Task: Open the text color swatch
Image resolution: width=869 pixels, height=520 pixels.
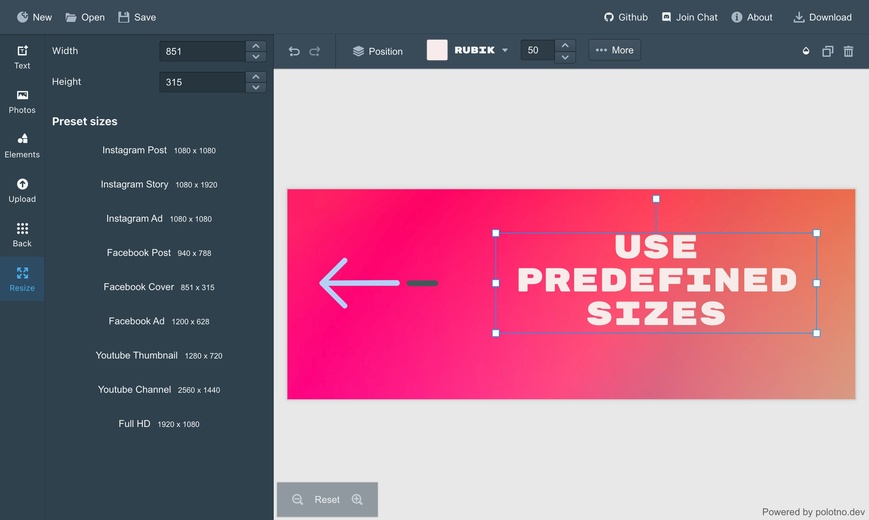Action: [437, 50]
